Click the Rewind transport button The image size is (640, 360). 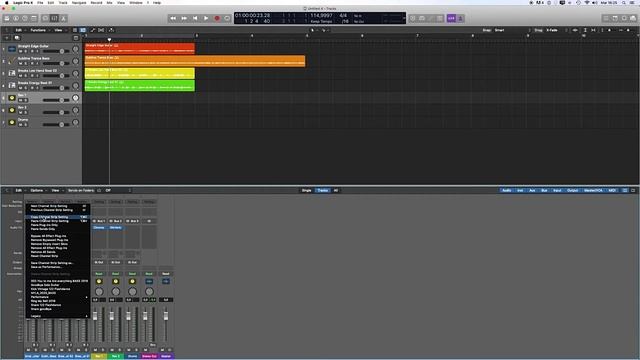tap(173, 18)
